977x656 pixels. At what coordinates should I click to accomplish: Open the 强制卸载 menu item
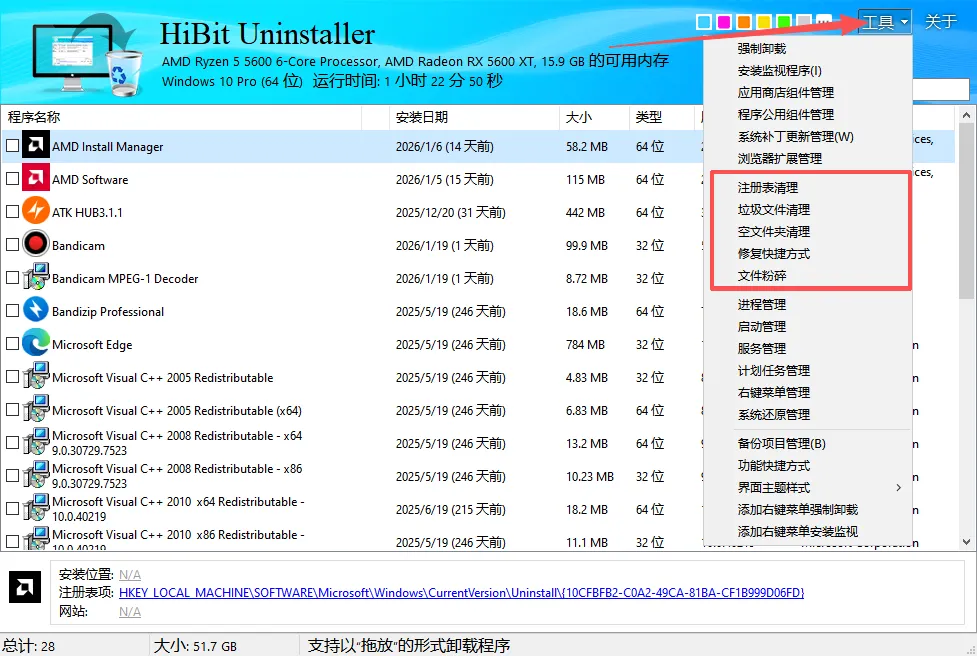pyautogui.click(x=761, y=49)
